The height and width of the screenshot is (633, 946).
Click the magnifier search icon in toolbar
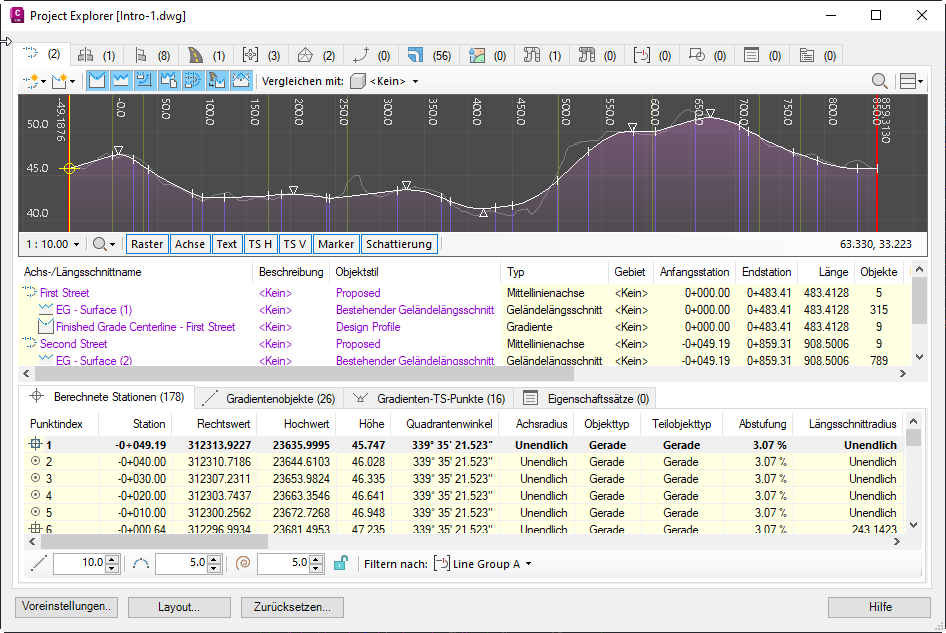tap(880, 81)
